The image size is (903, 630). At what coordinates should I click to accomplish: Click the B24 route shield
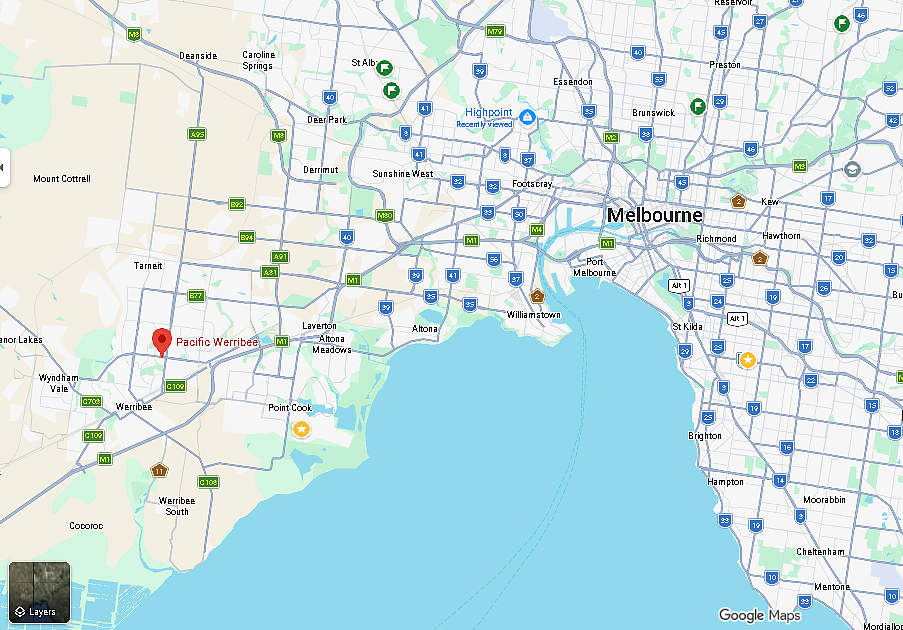246,237
